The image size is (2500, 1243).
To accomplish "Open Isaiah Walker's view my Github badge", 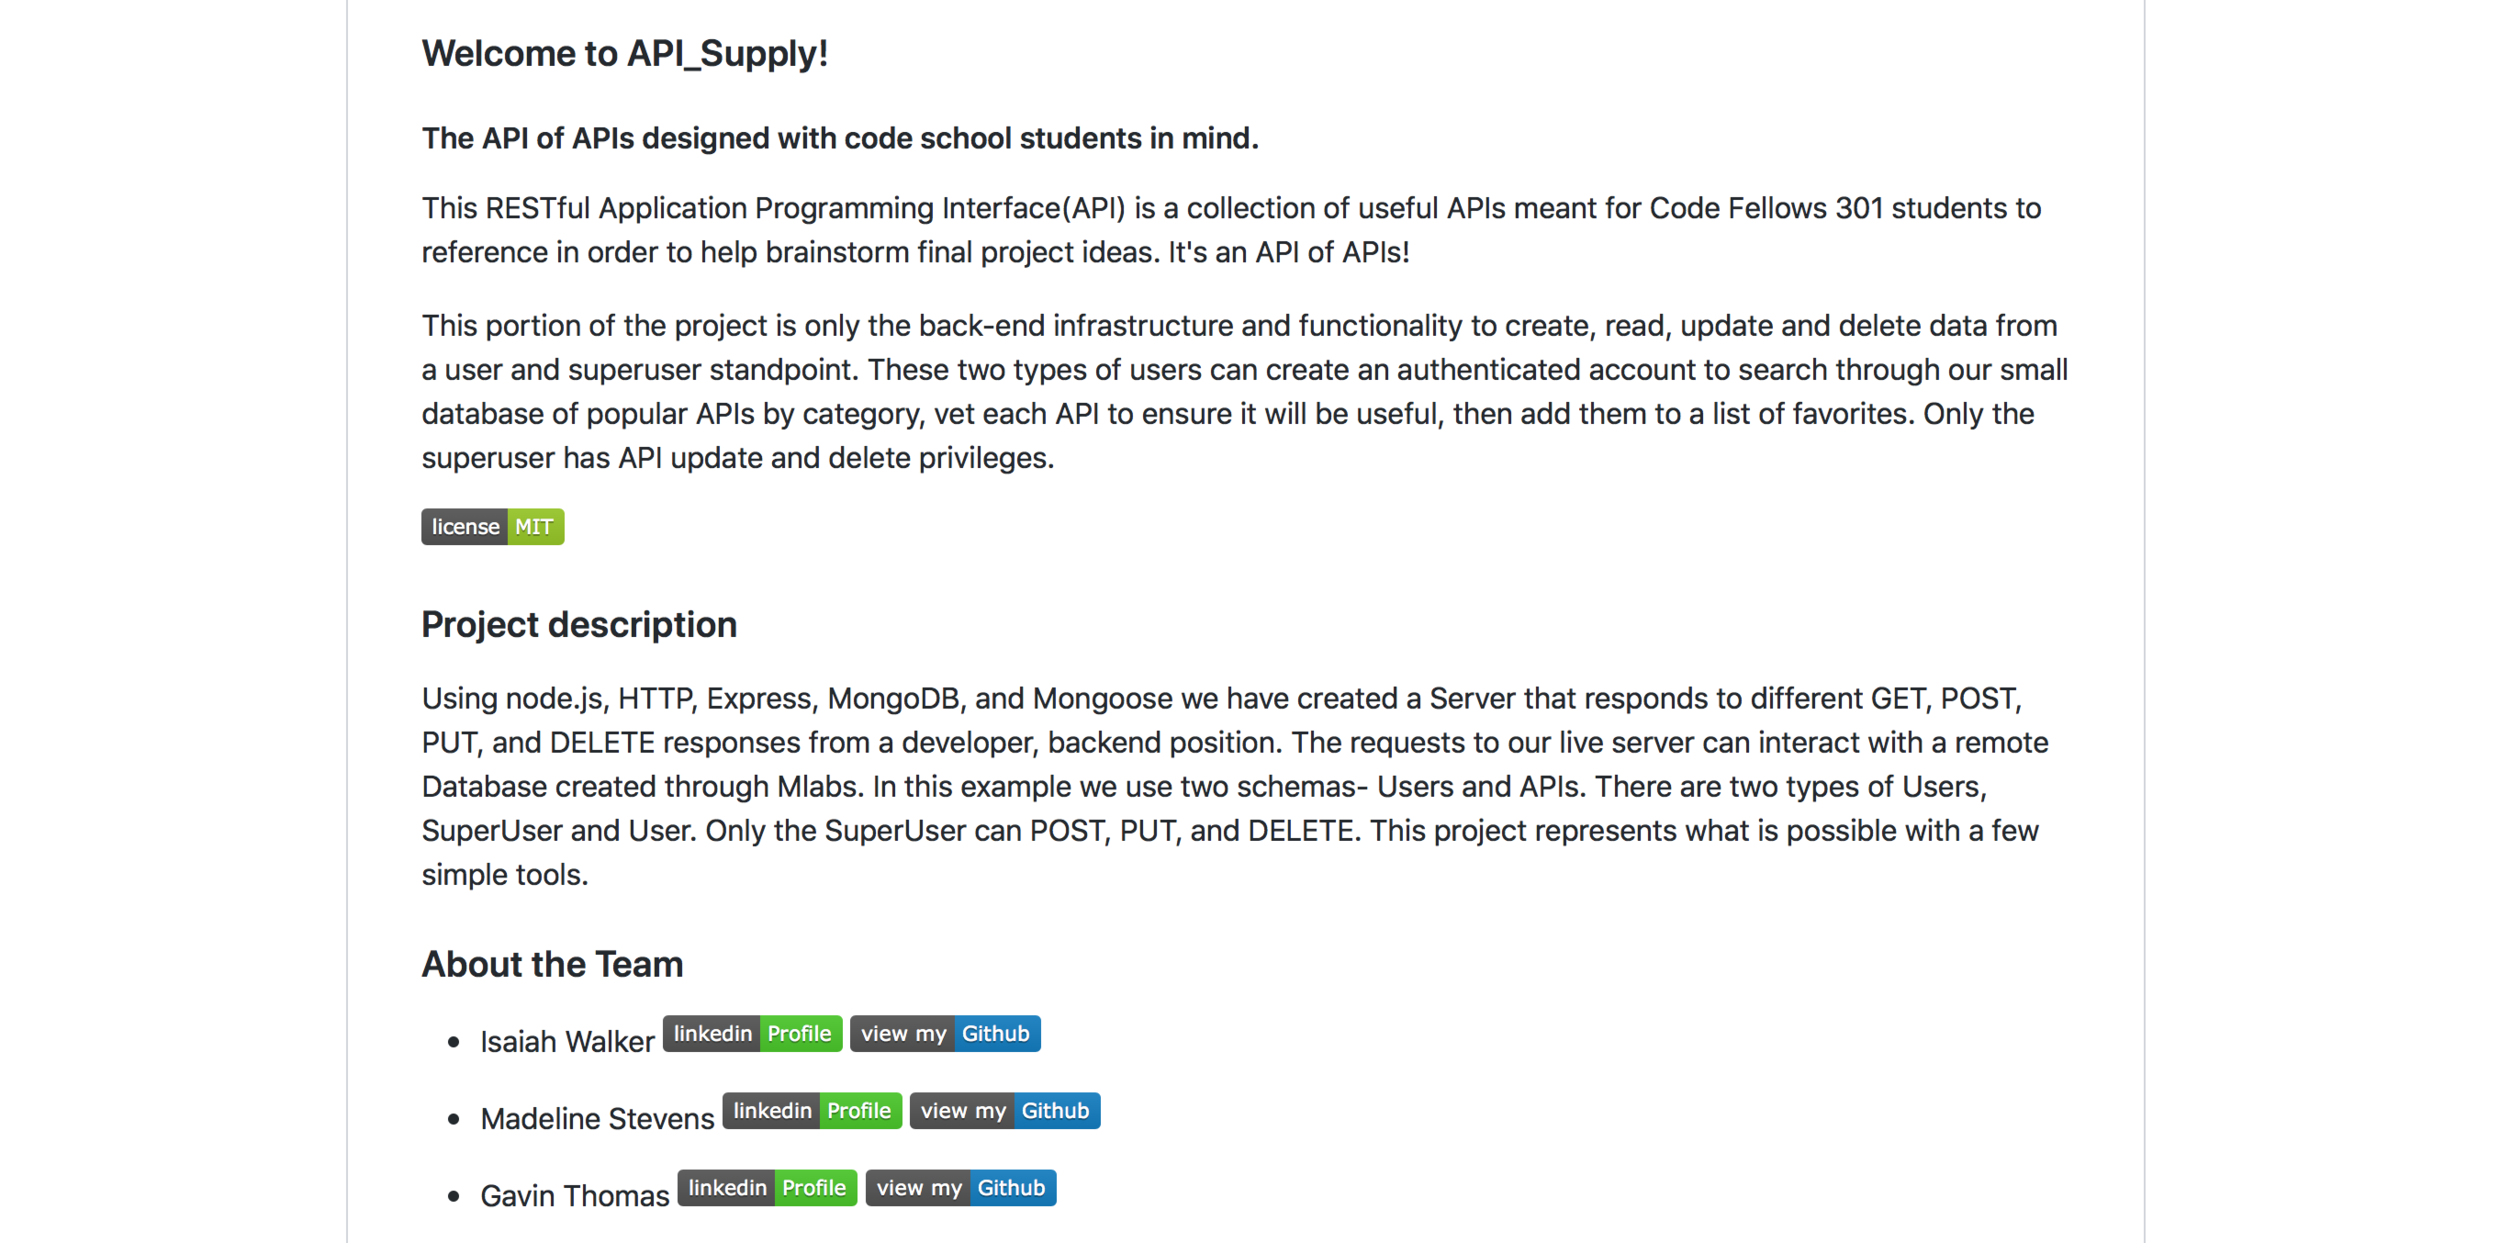I will 945,1033.
